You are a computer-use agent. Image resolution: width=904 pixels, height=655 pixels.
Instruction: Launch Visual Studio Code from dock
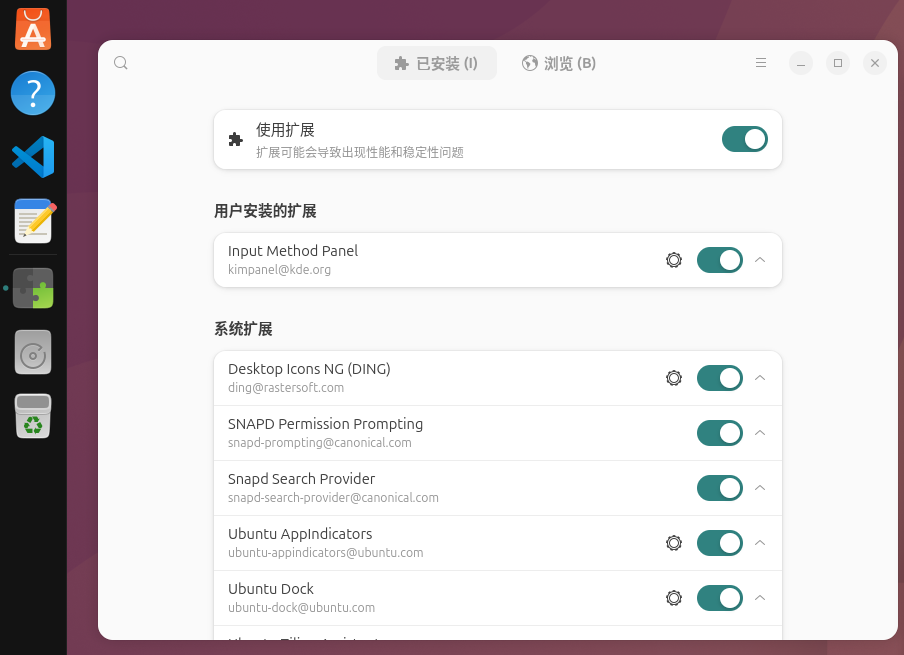[x=33, y=157]
